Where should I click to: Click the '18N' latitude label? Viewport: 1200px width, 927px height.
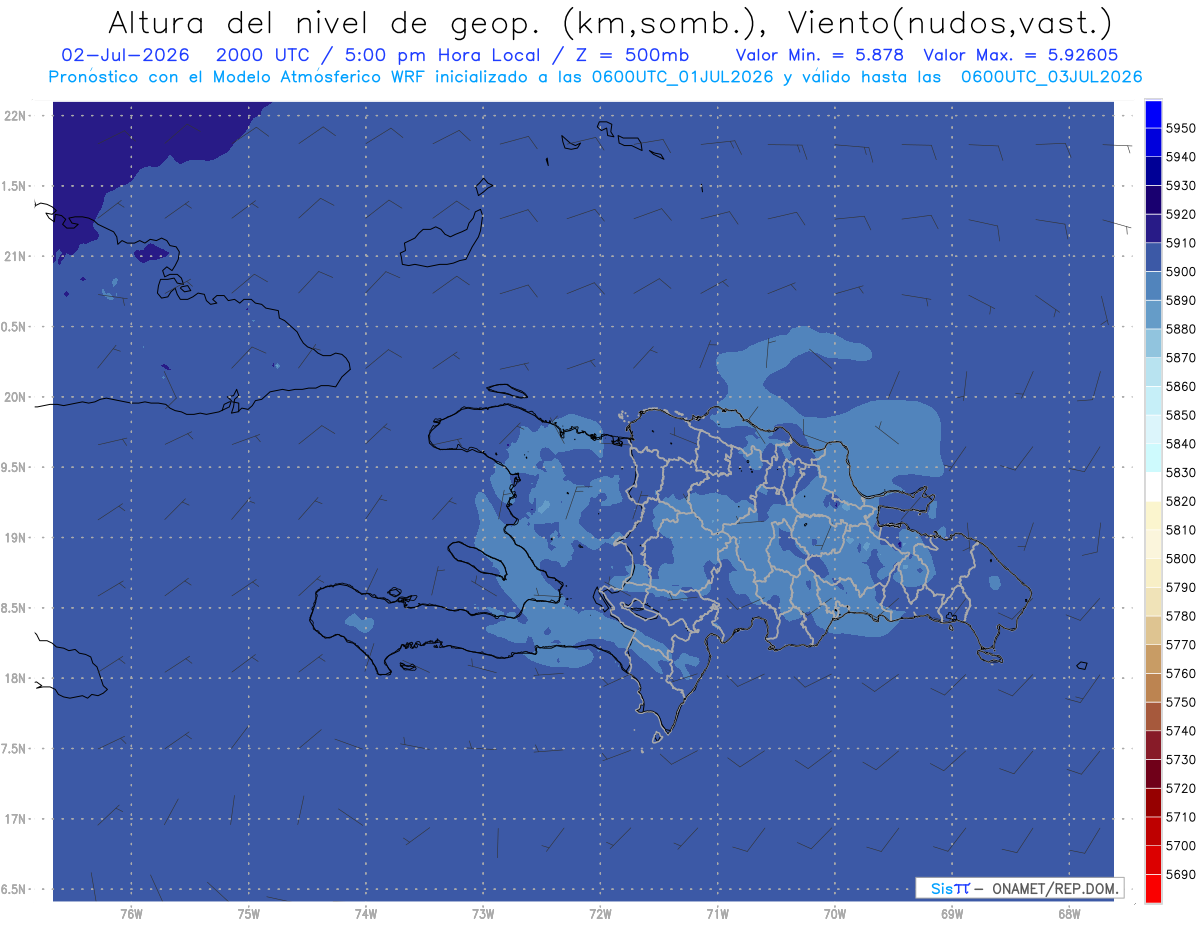tap(15, 679)
